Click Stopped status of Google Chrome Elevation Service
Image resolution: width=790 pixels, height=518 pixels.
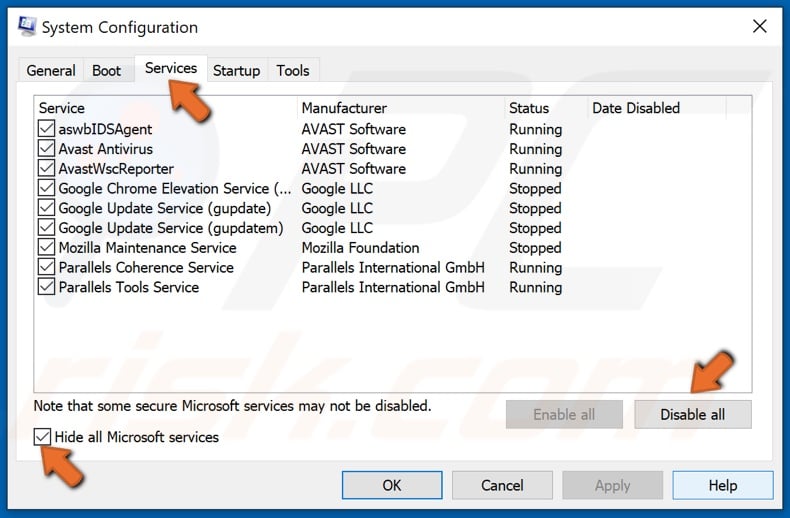(x=535, y=188)
